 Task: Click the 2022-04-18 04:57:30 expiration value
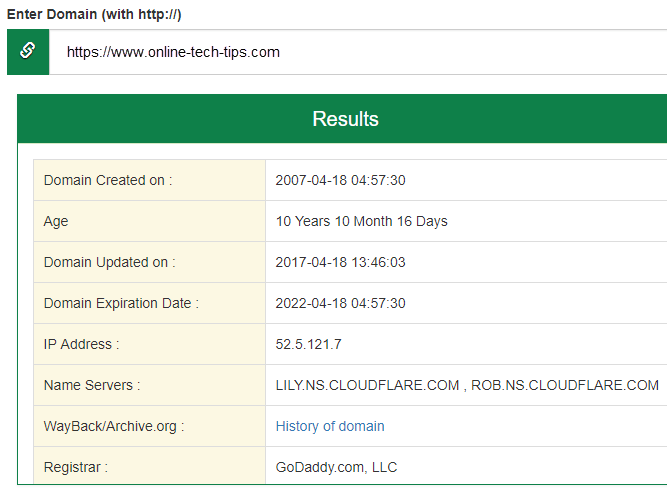[x=340, y=303]
